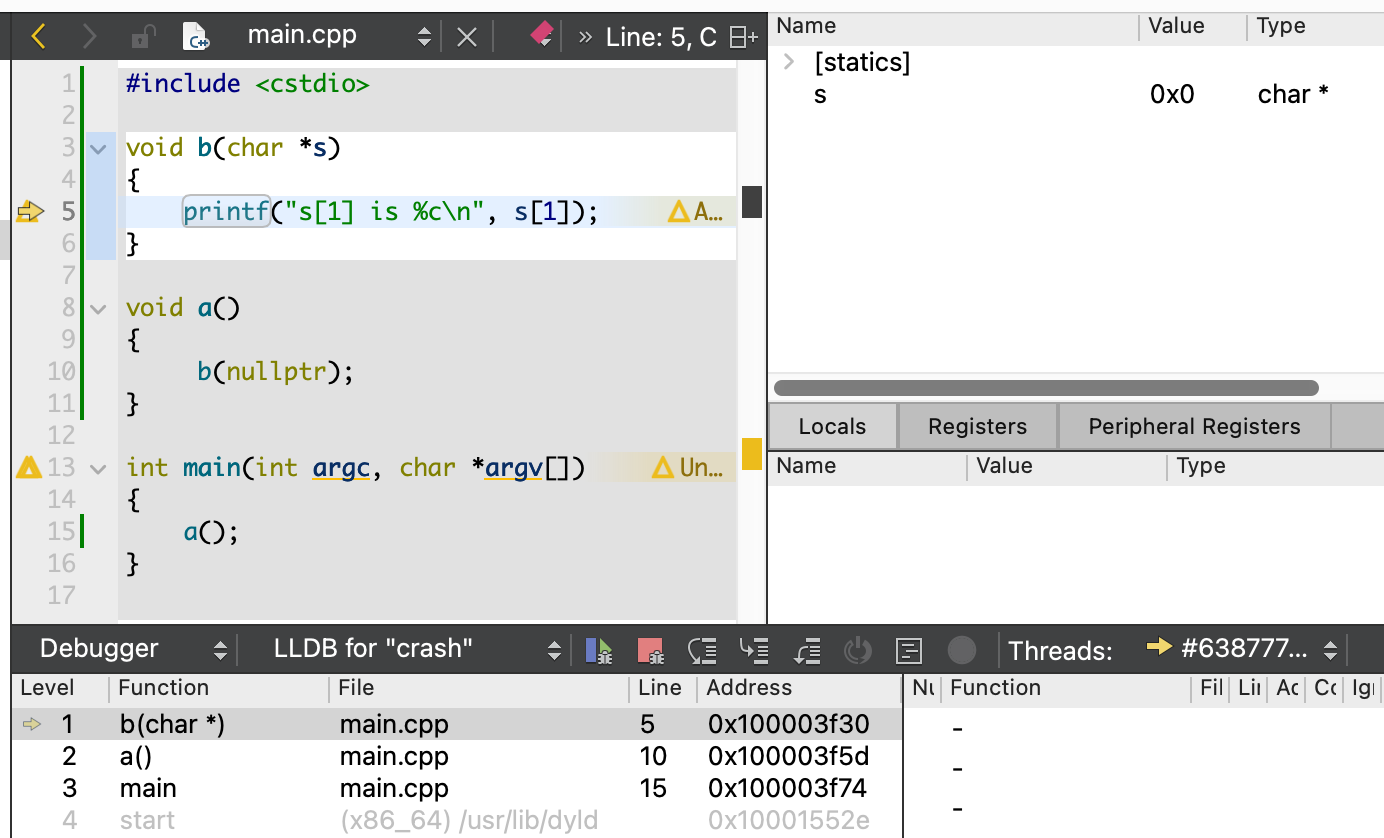Stop the debugger with the red icon

(650, 651)
